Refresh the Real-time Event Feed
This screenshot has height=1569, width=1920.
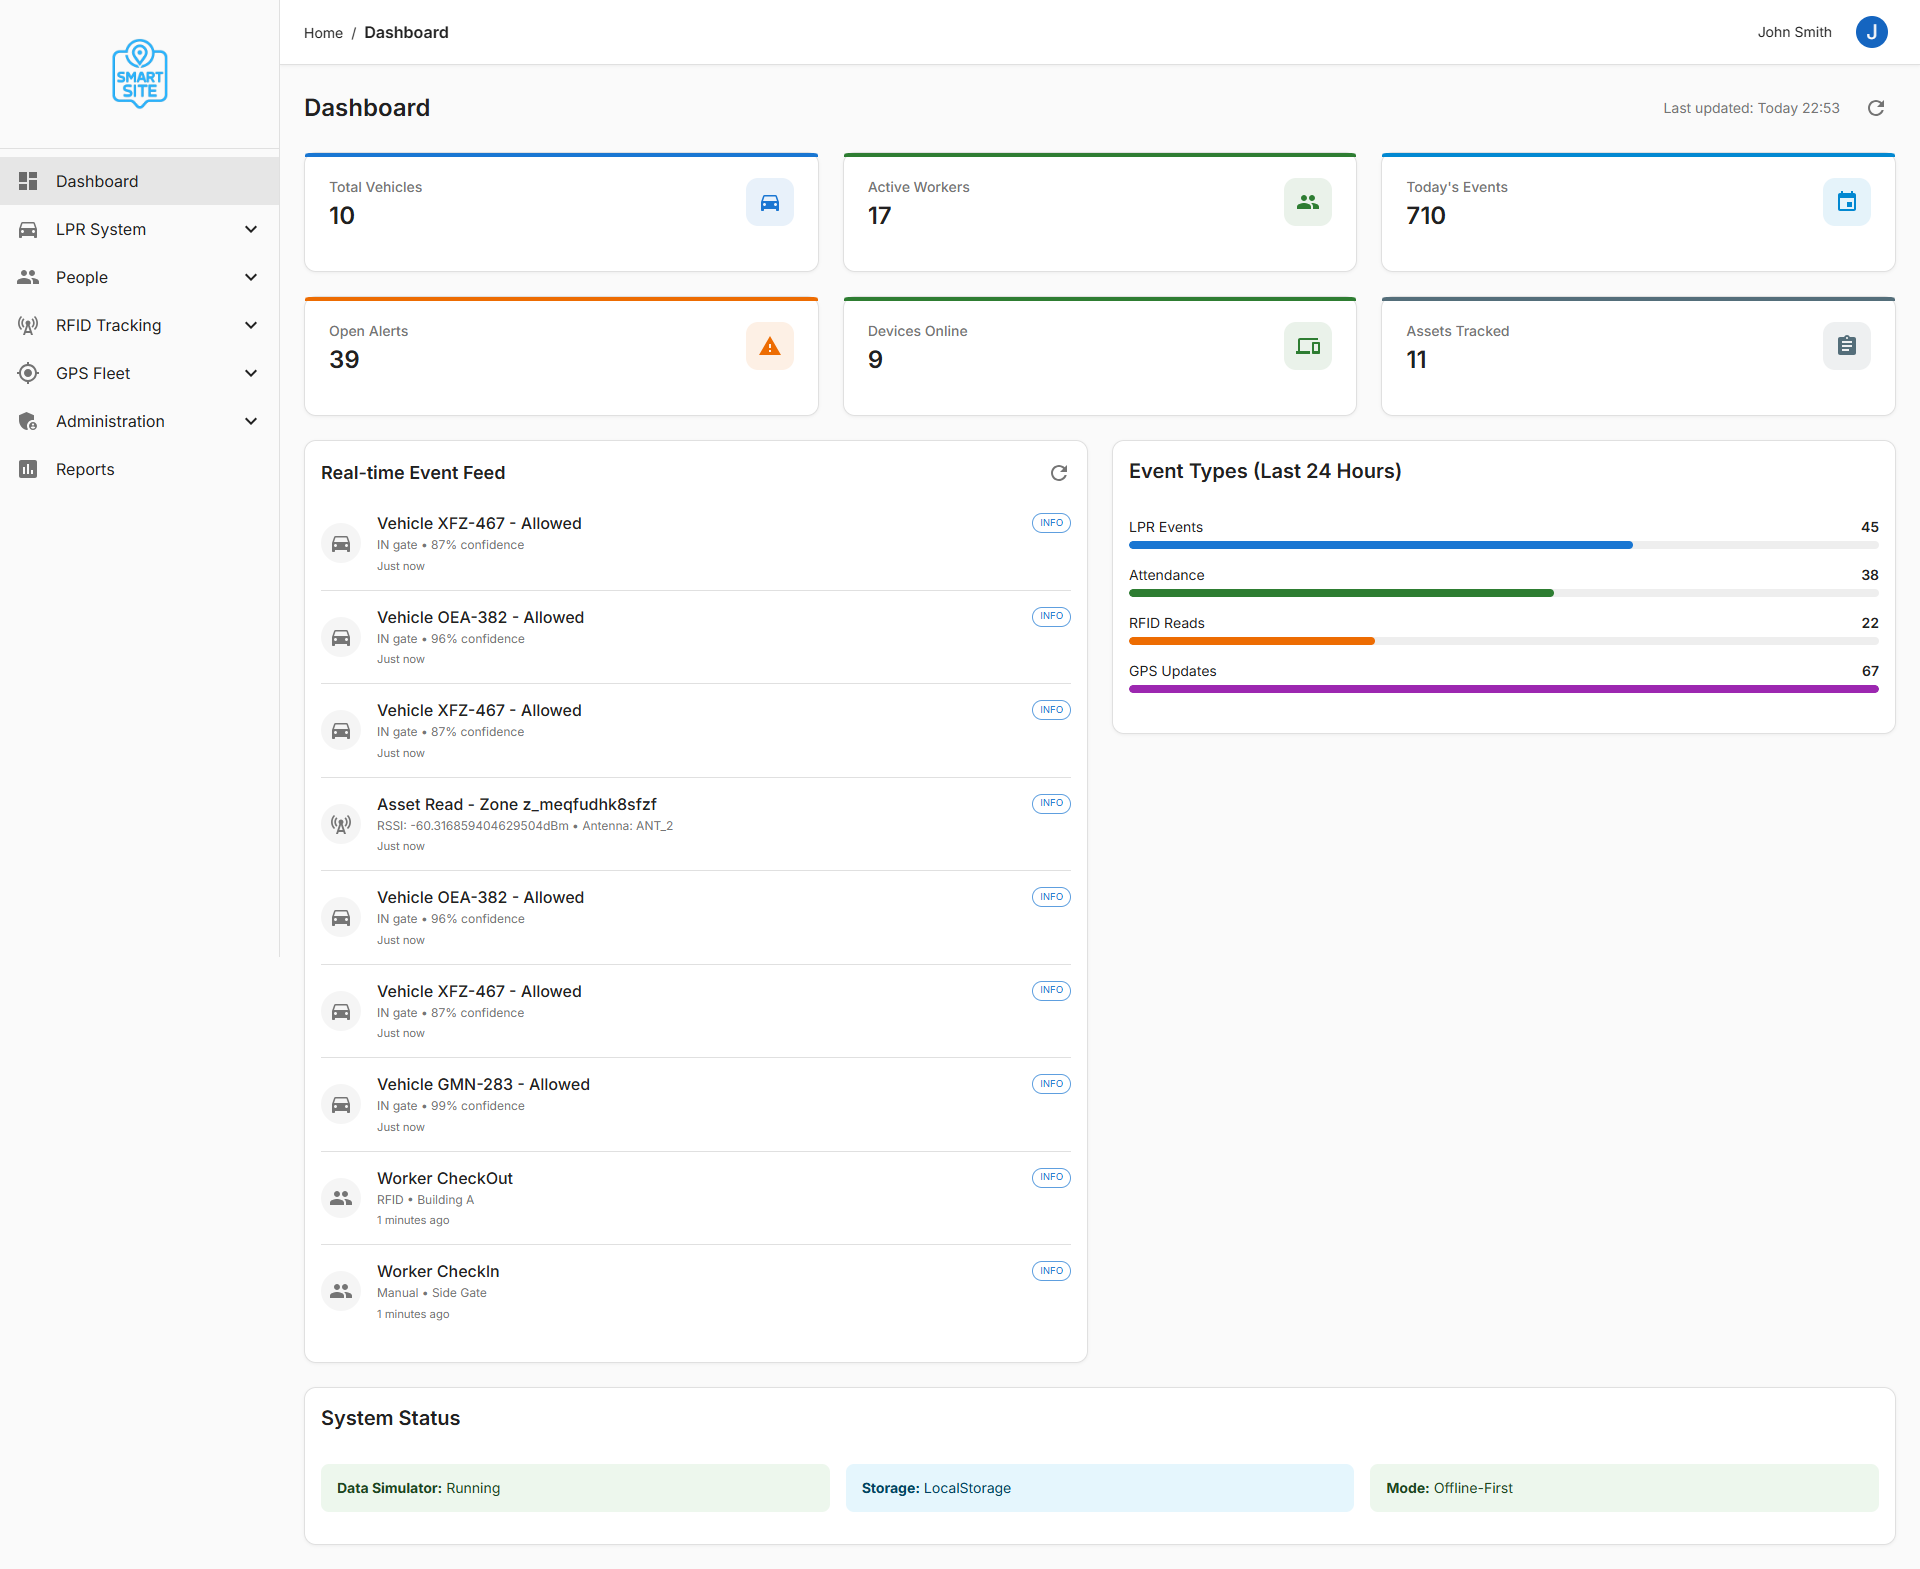pos(1059,473)
